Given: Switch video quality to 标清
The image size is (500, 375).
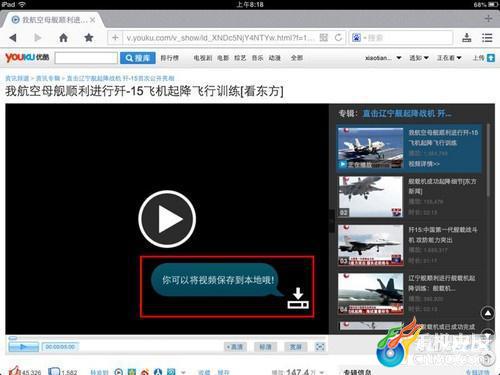Looking at the screenshot, I should [265, 347].
